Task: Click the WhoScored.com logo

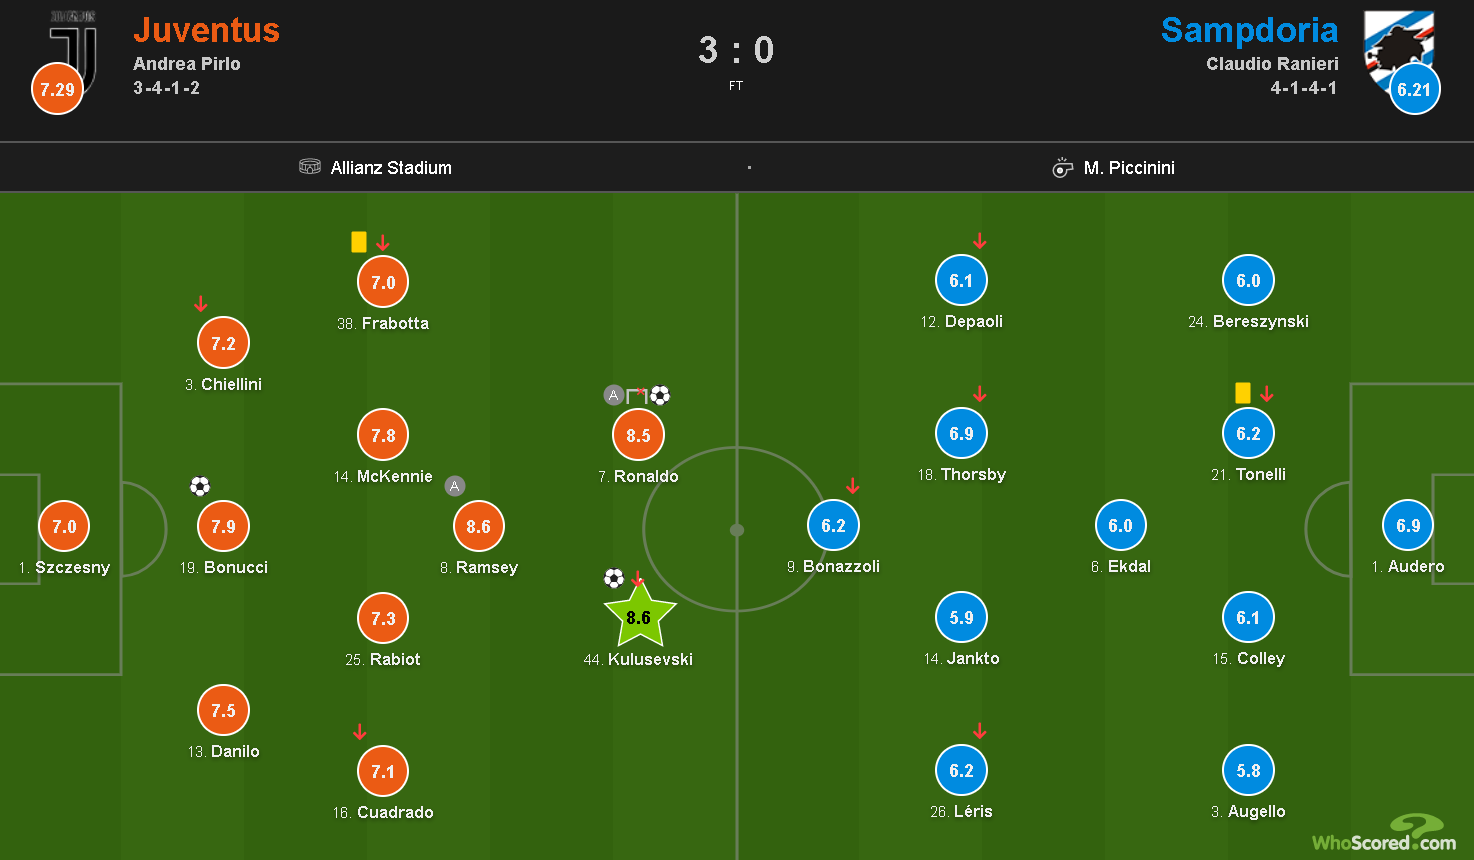Action: click(x=1384, y=834)
